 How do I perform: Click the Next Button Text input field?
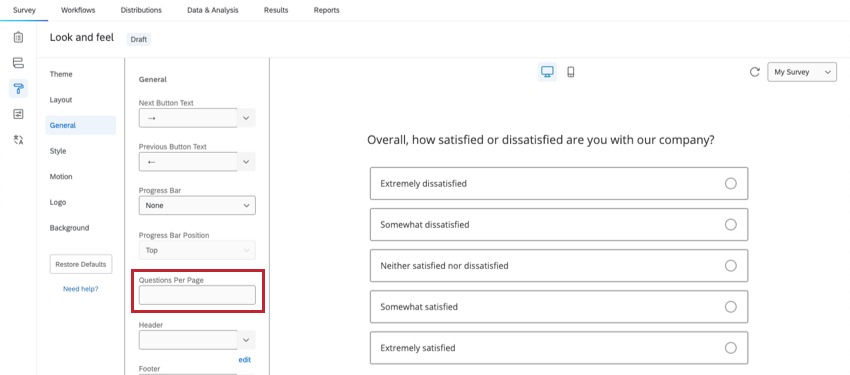coord(188,118)
